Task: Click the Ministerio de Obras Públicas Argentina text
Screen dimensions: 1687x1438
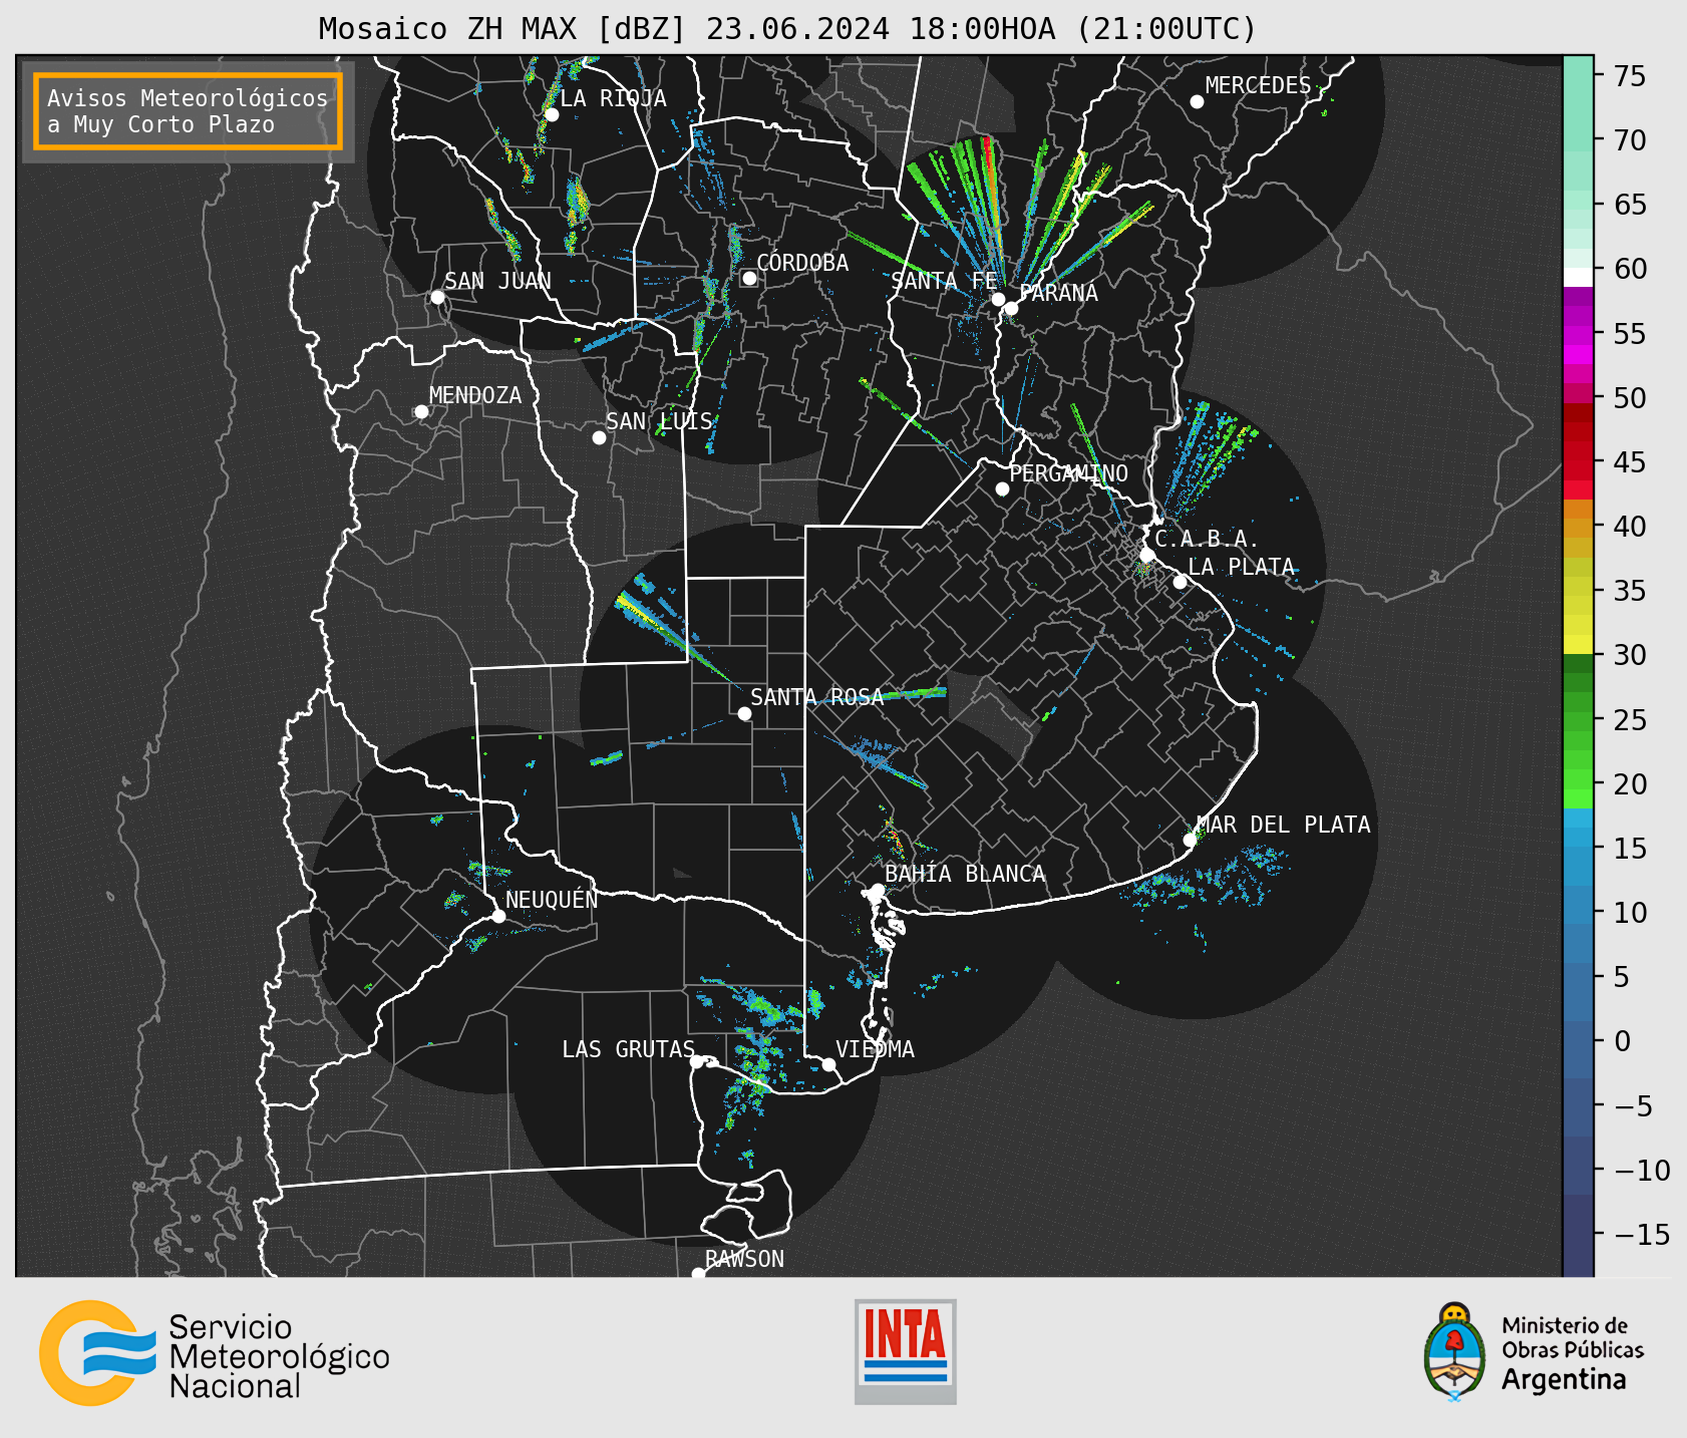Action: tap(1572, 1353)
